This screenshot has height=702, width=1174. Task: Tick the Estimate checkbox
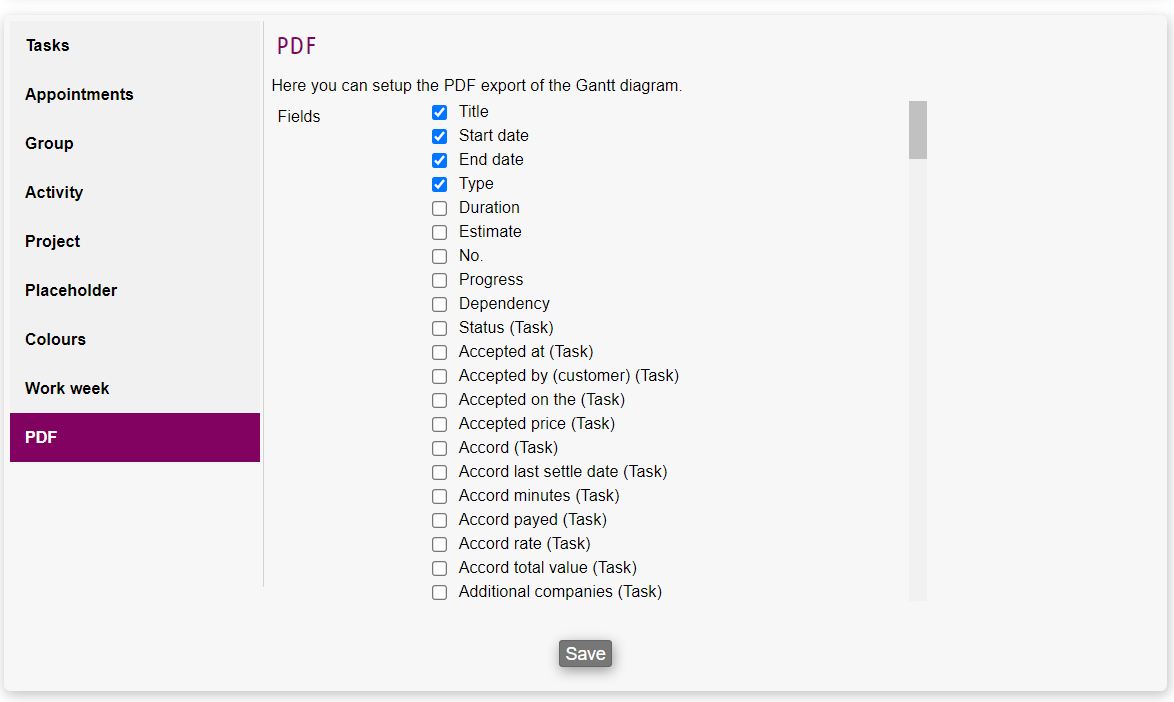coord(439,233)
